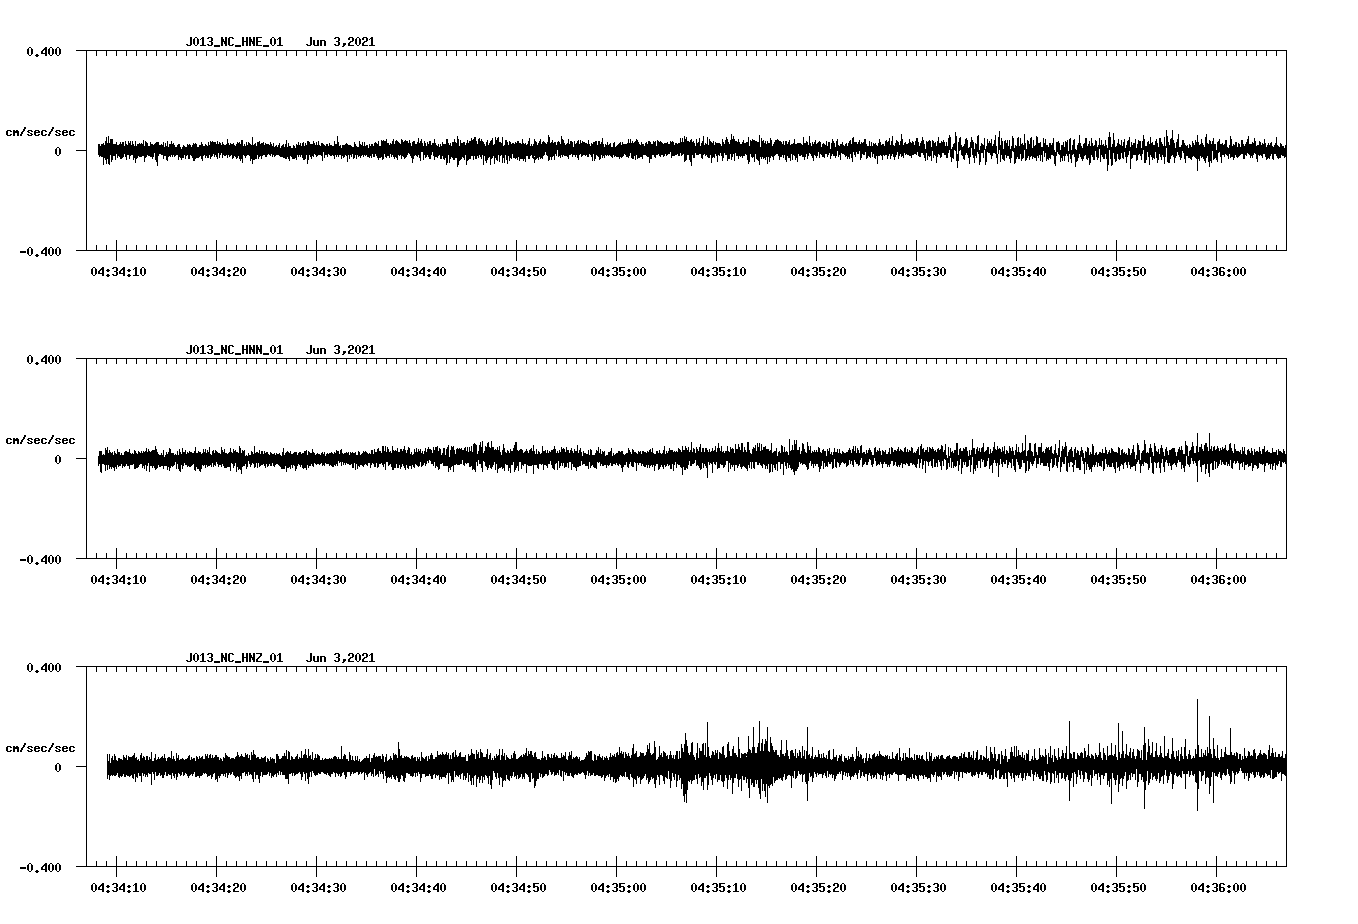
Task: Click 04:35:10 tick label on HNZ plot
Action: click(x=718, y=888)
